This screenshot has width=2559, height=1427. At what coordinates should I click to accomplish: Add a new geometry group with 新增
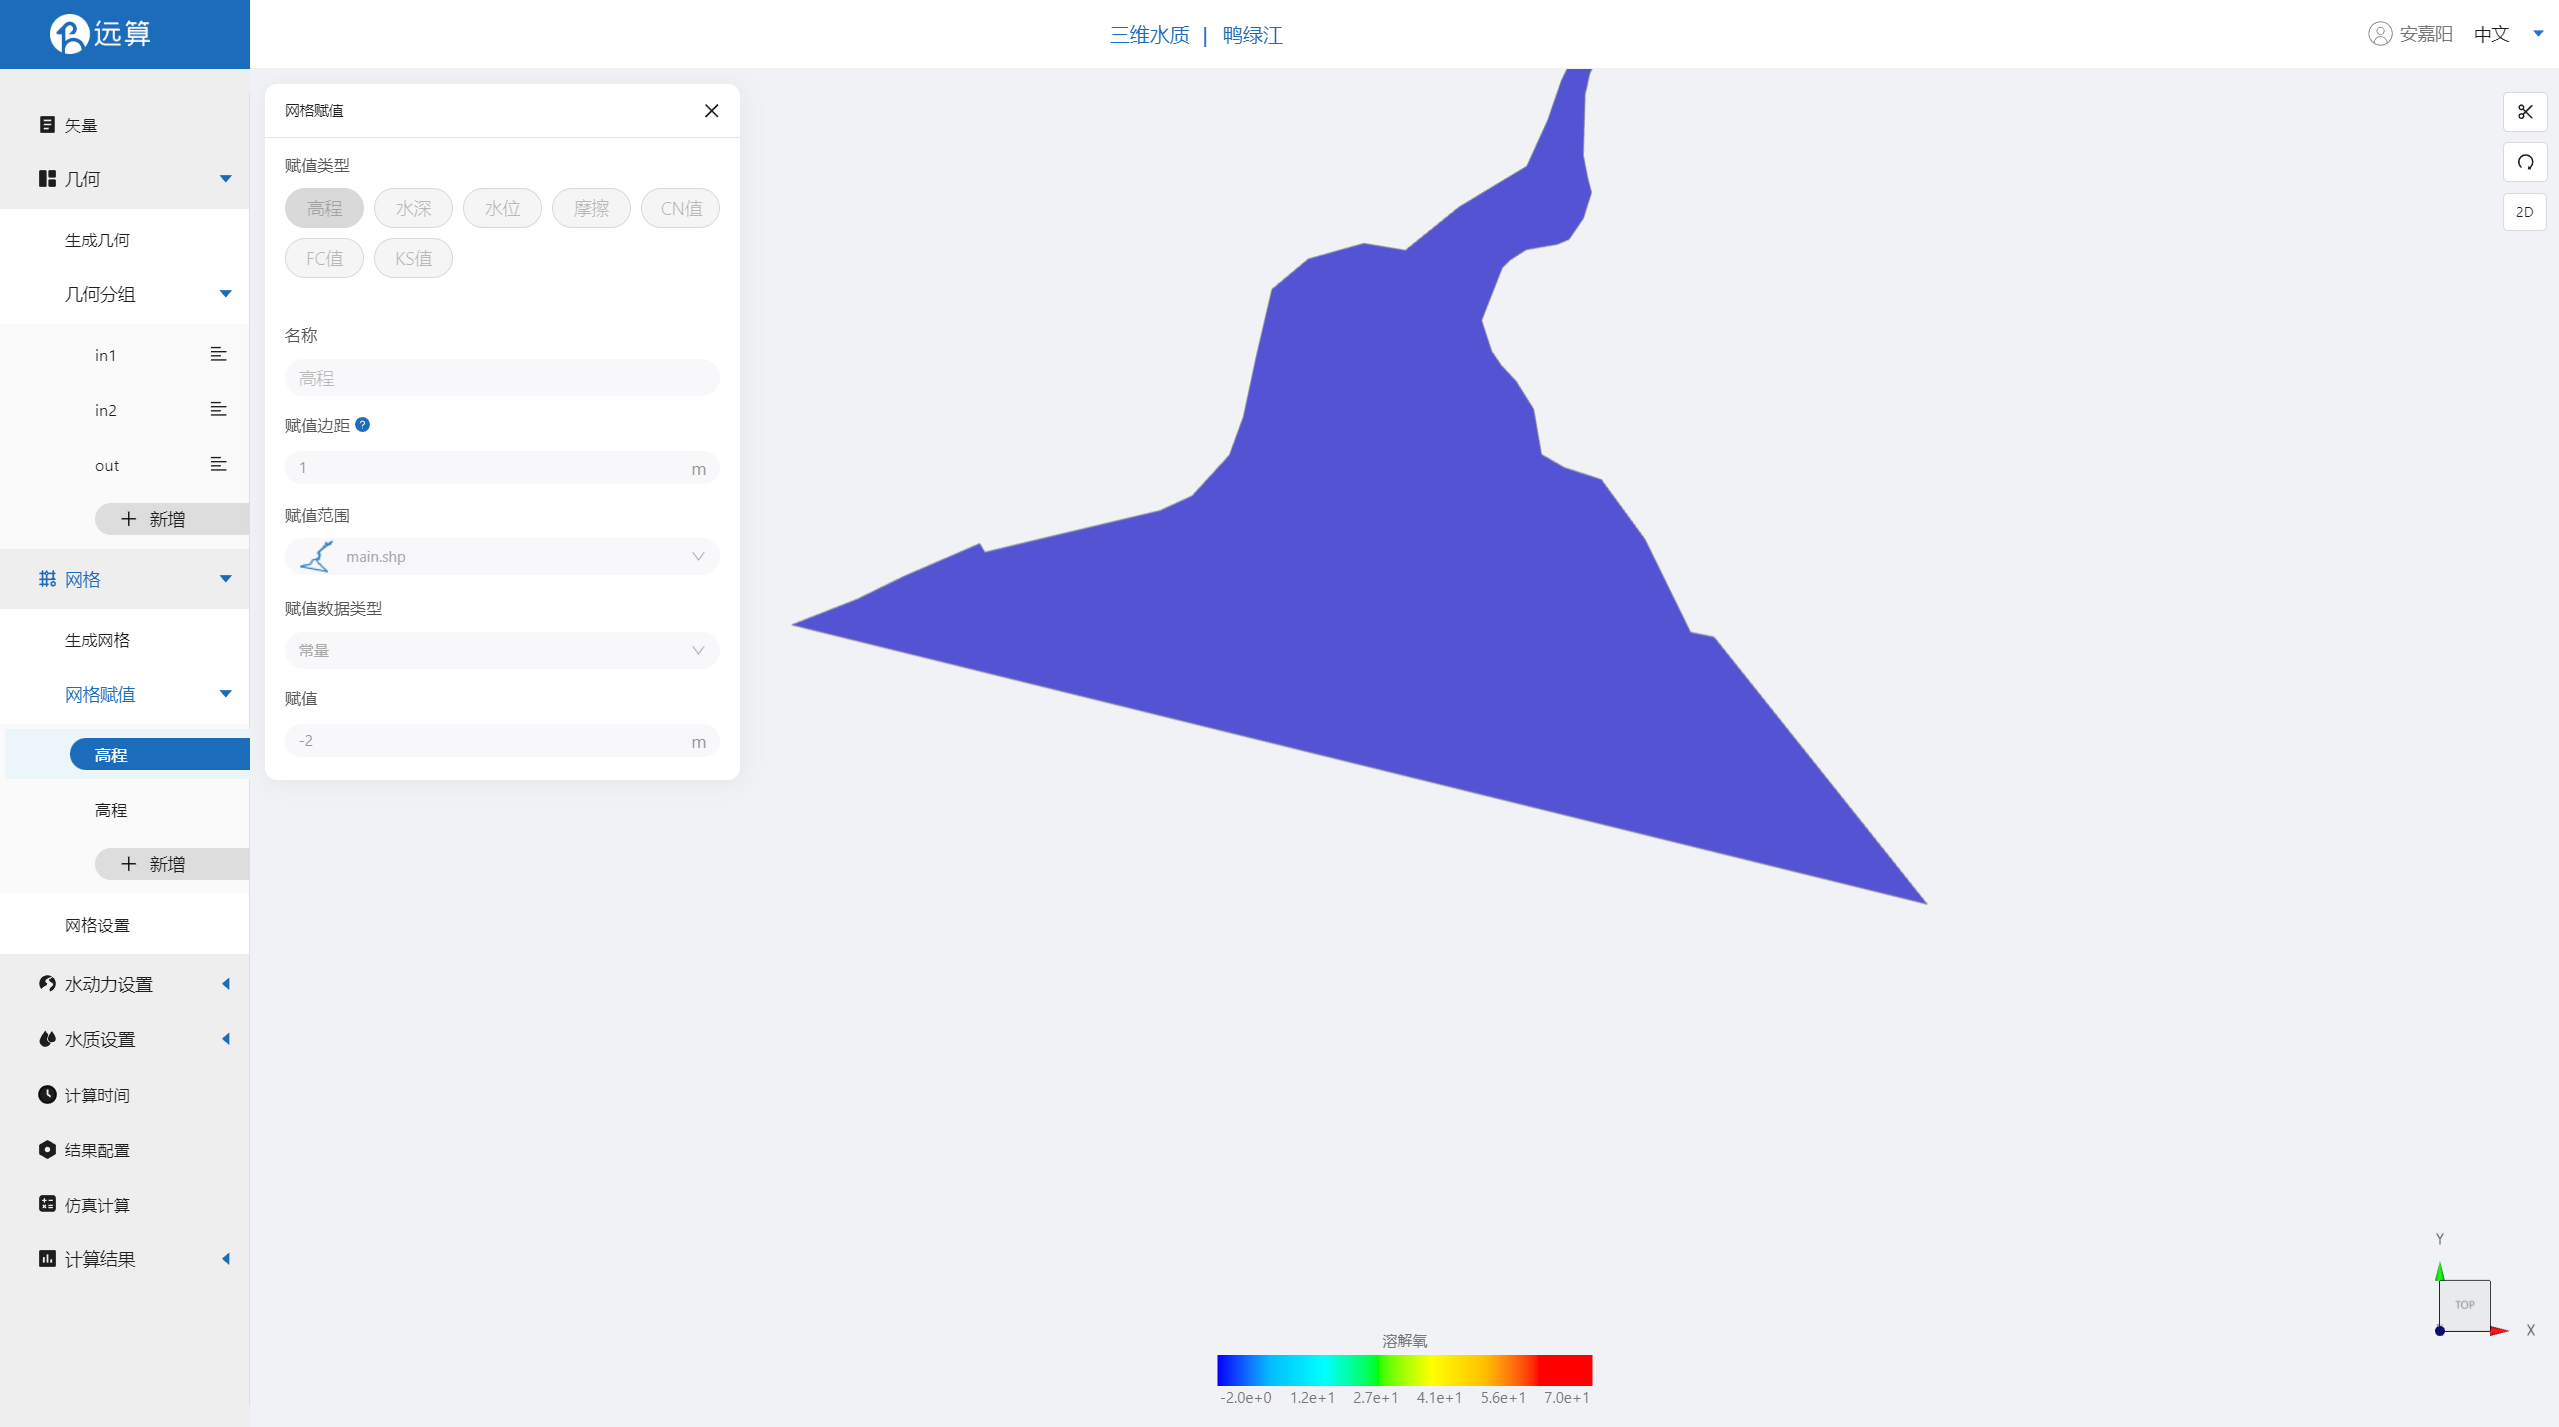pos(172,519)
